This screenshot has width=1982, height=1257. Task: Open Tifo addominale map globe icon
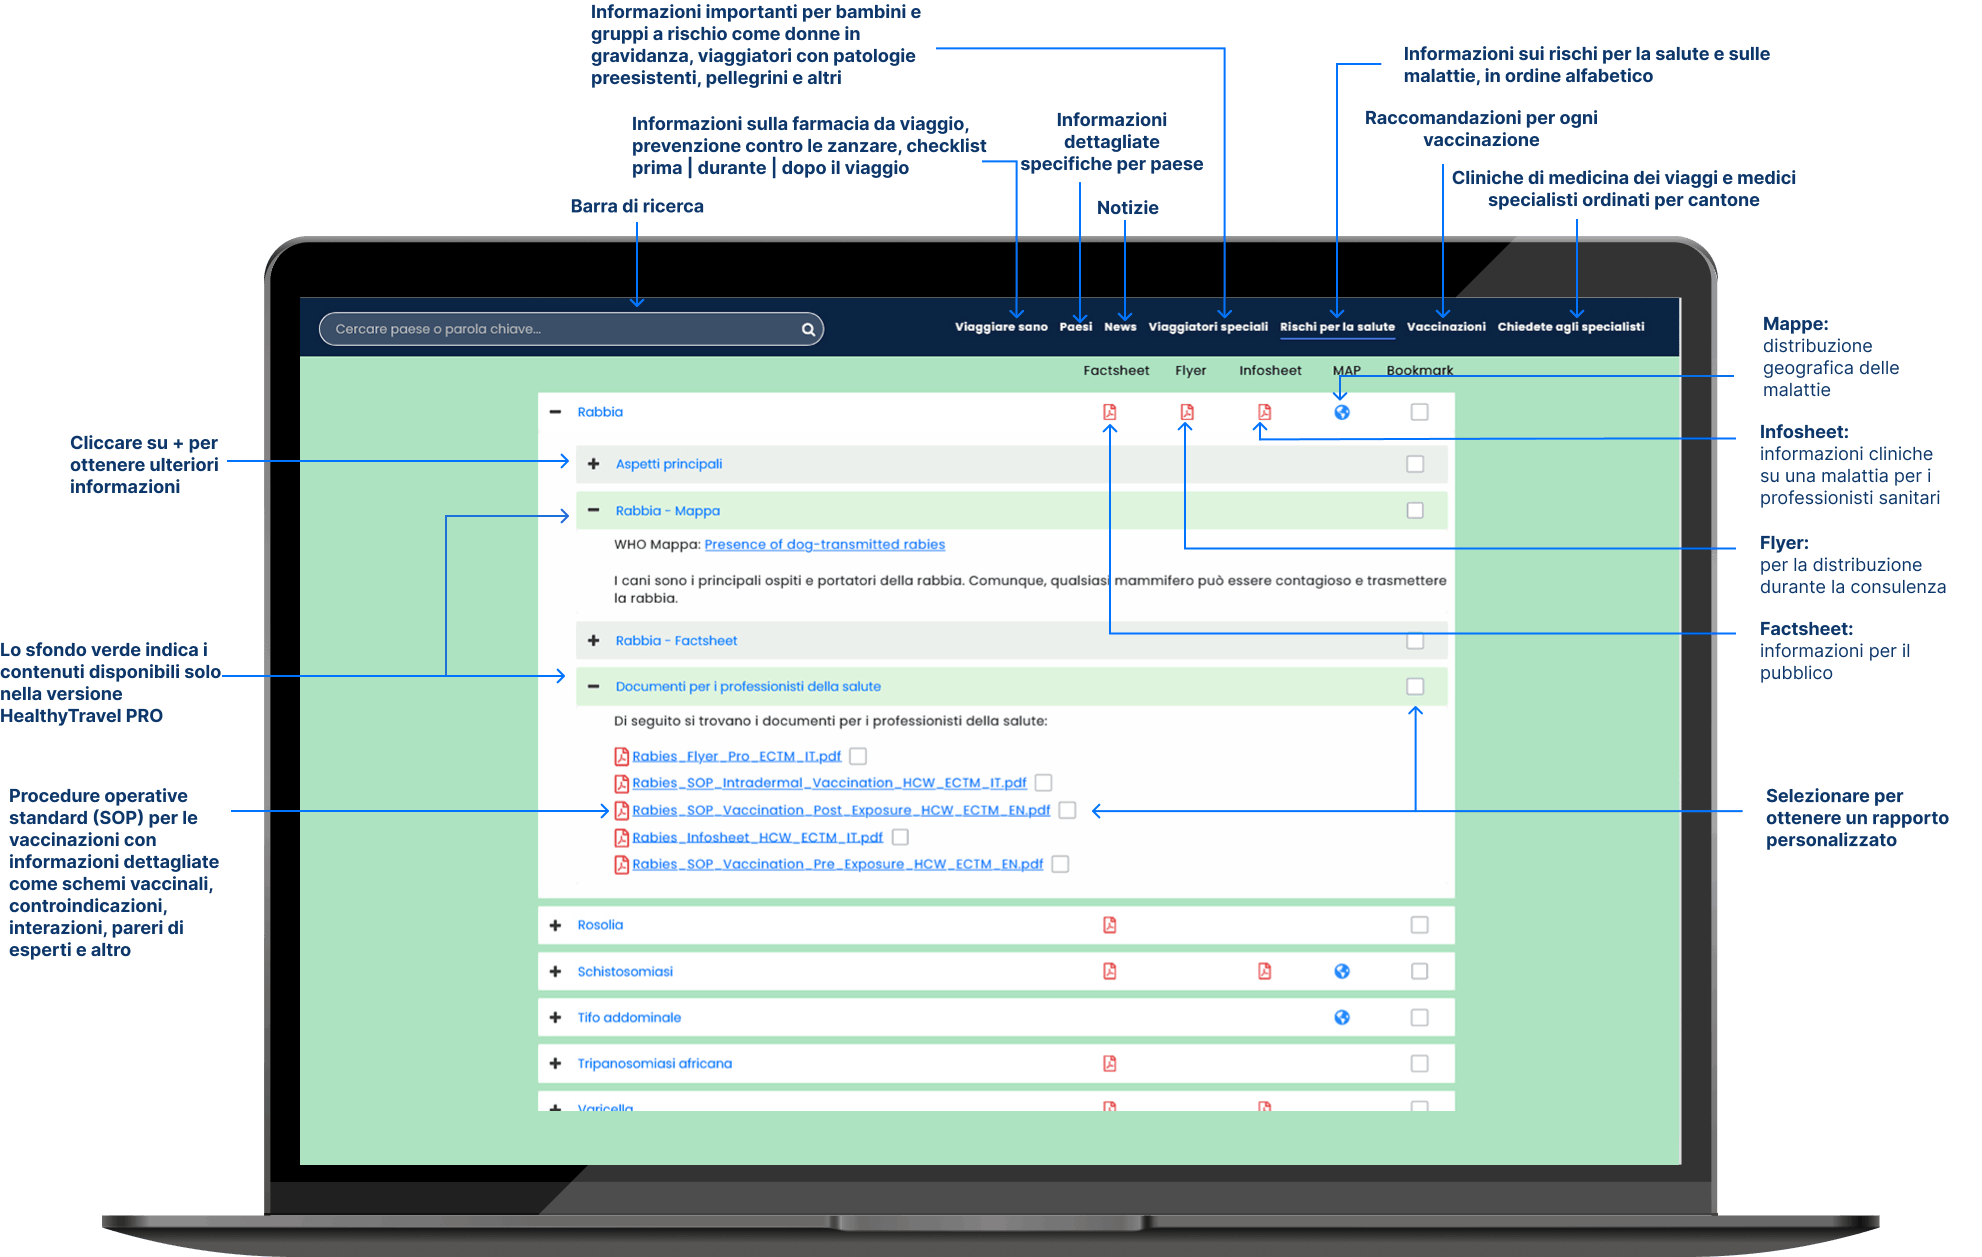click(1342, 1017)
